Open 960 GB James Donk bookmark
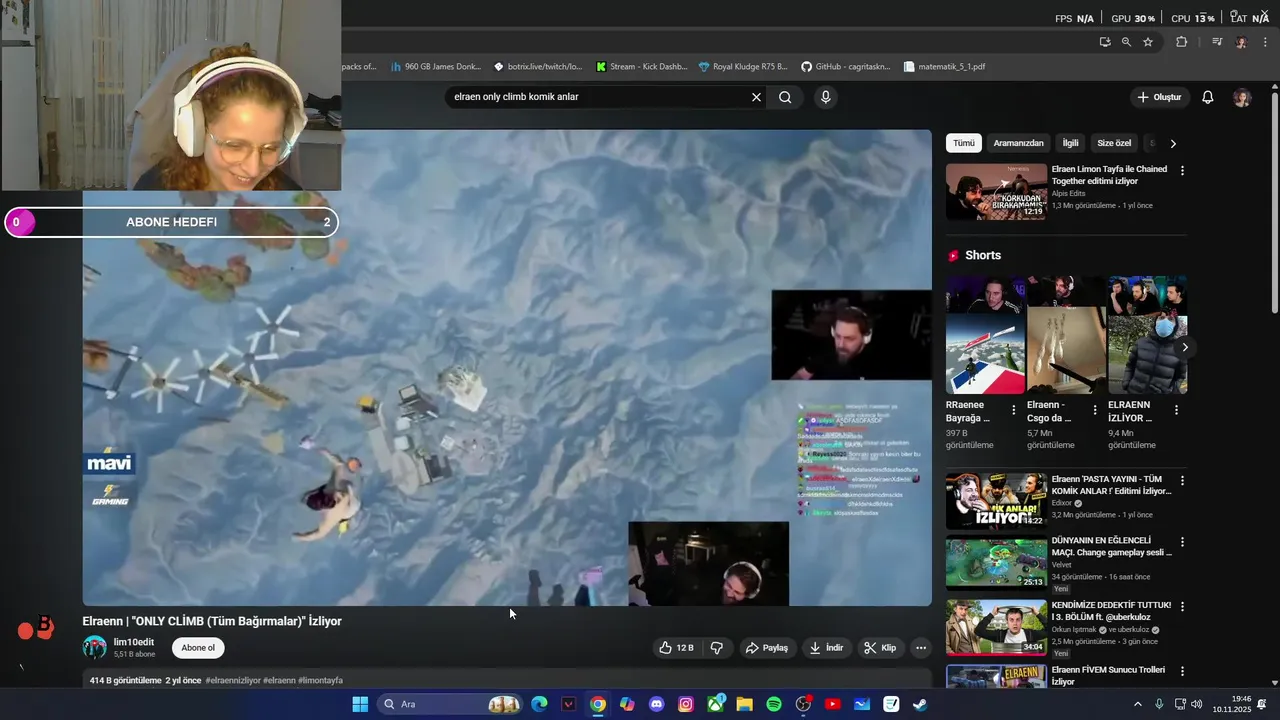The width and height of the screenshot is (1280, 720). click(436, 67)
